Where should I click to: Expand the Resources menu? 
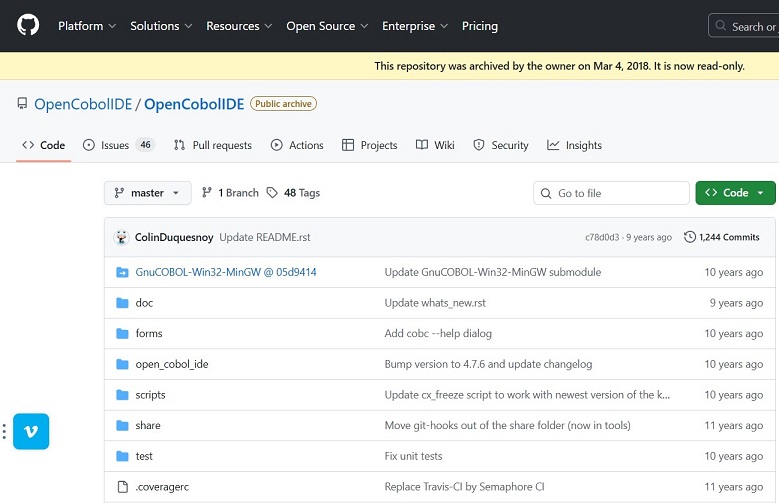click(239, 26)
